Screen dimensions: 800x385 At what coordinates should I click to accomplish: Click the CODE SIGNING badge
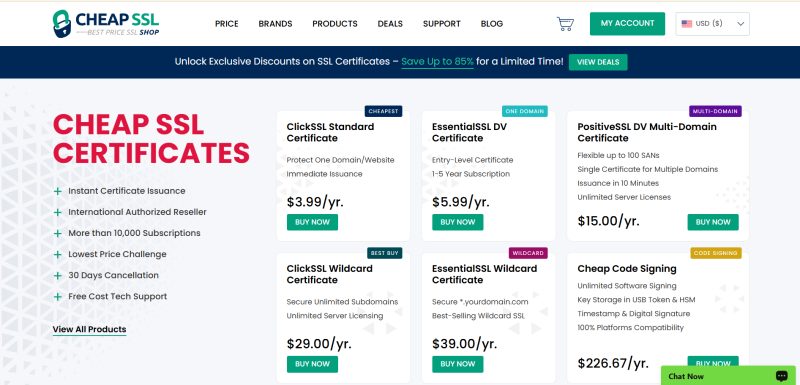coord(716,253)
